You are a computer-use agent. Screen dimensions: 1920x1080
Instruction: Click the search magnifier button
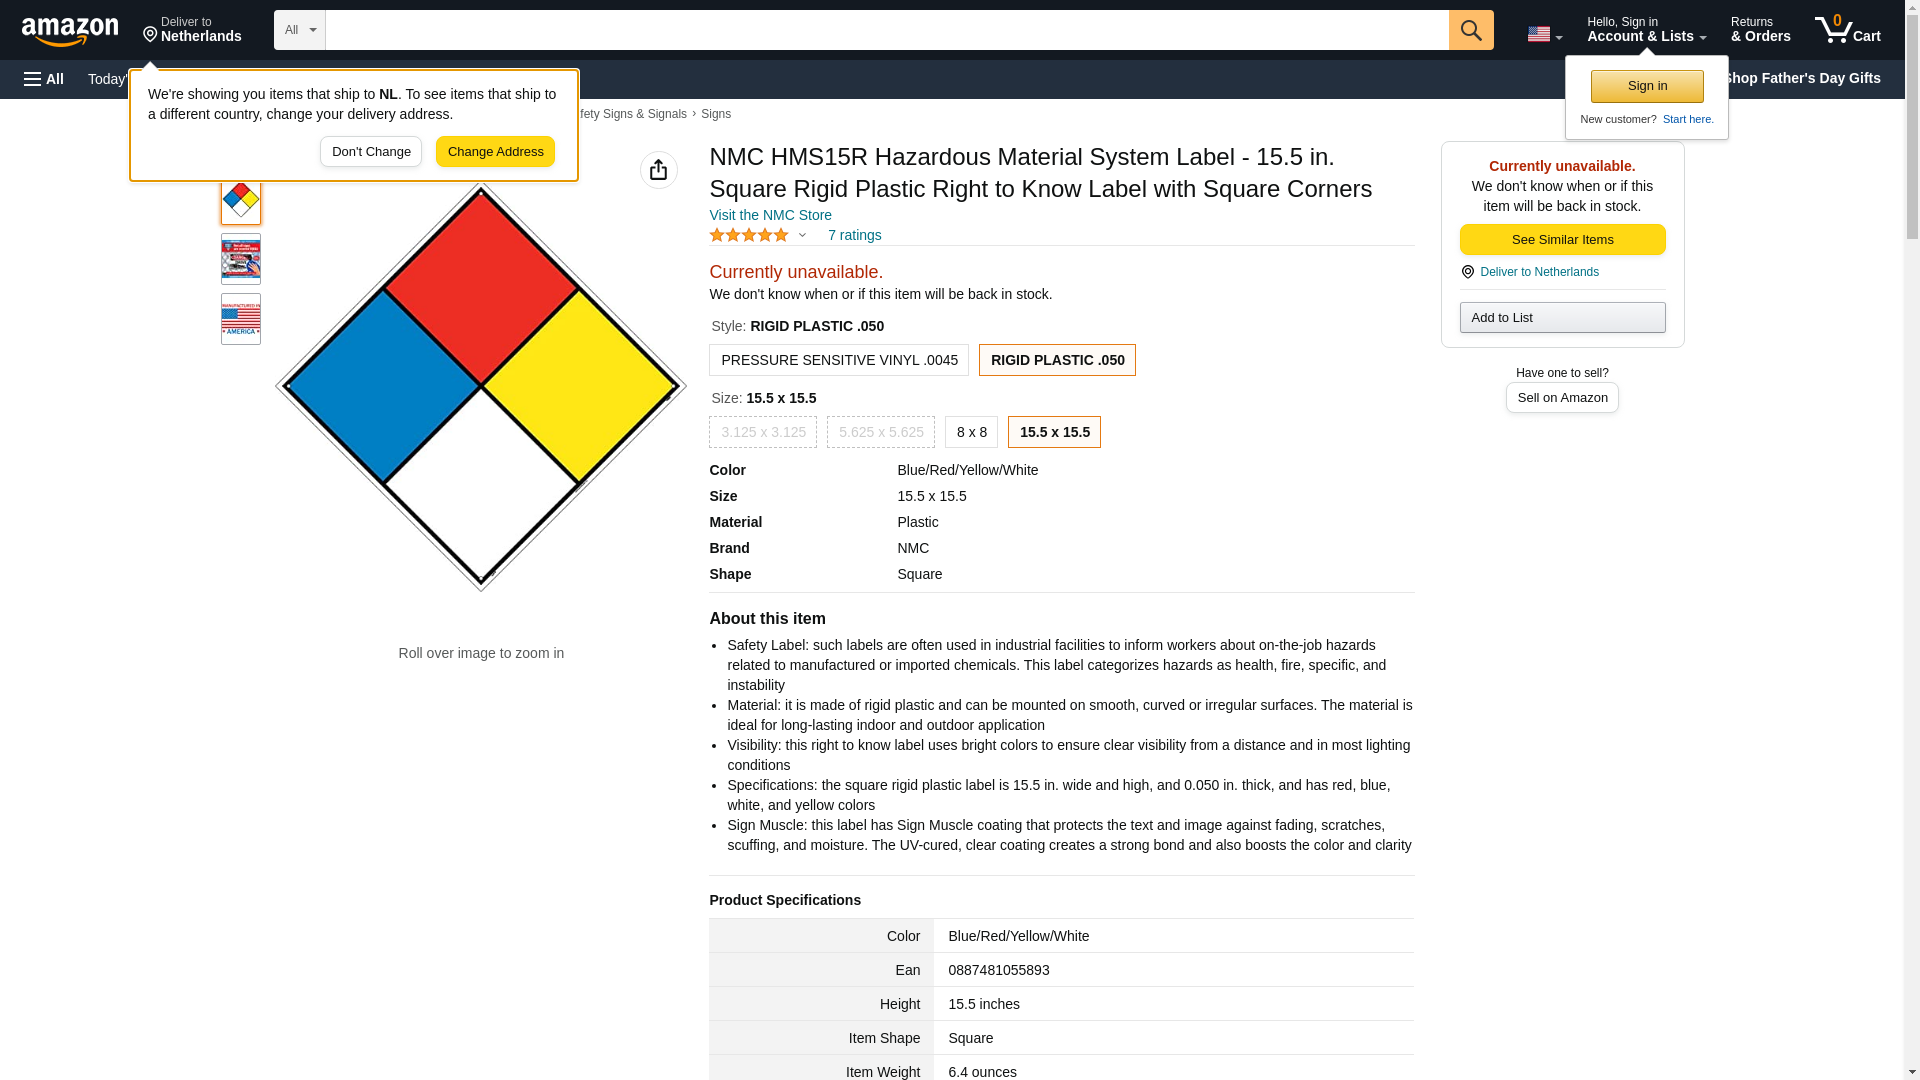pyautogui.click(x=1470, y=30)
